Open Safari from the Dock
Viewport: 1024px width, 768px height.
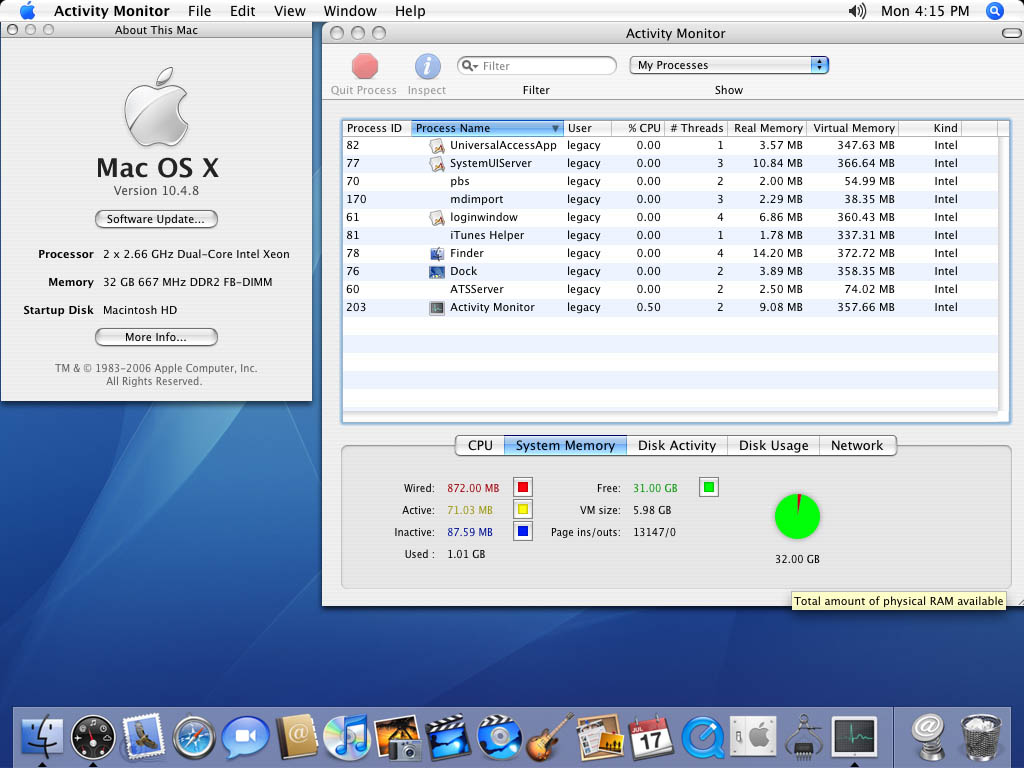[194, 739]
